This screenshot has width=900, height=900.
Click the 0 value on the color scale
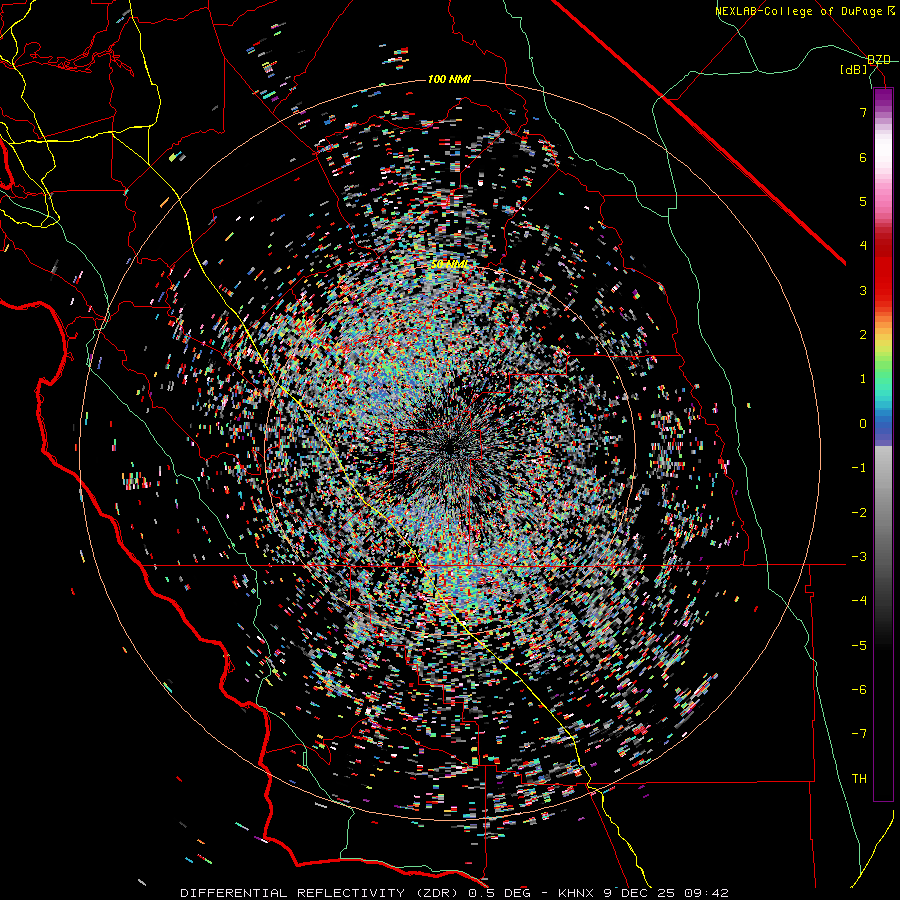point(863,424)
